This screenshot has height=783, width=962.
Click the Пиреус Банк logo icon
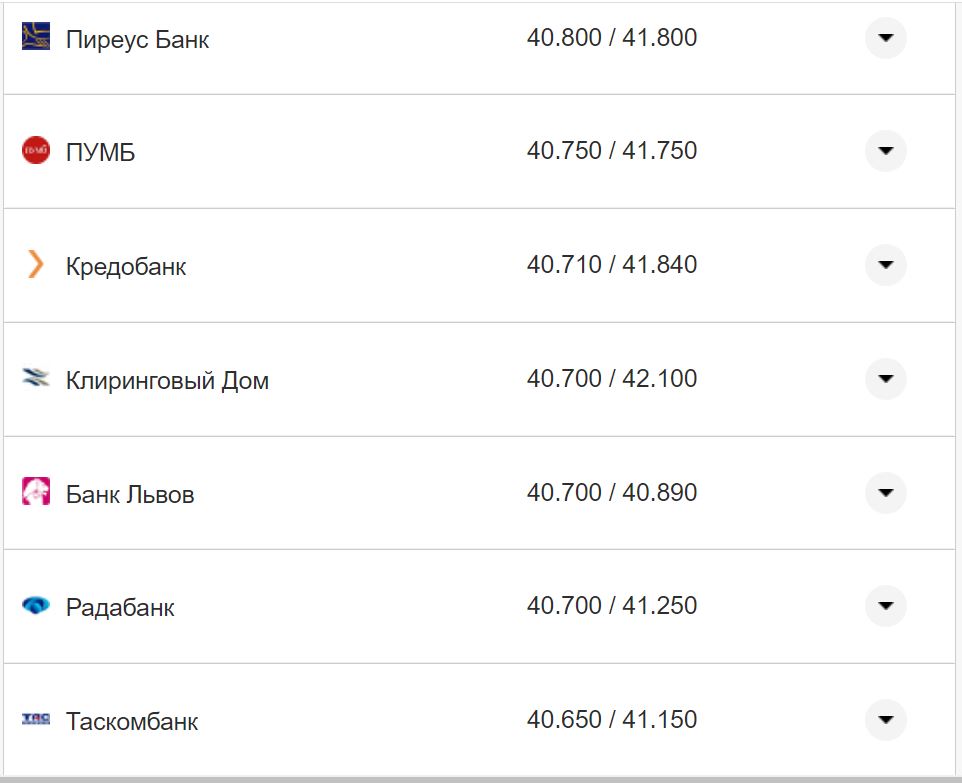click(x=33, y=38)
